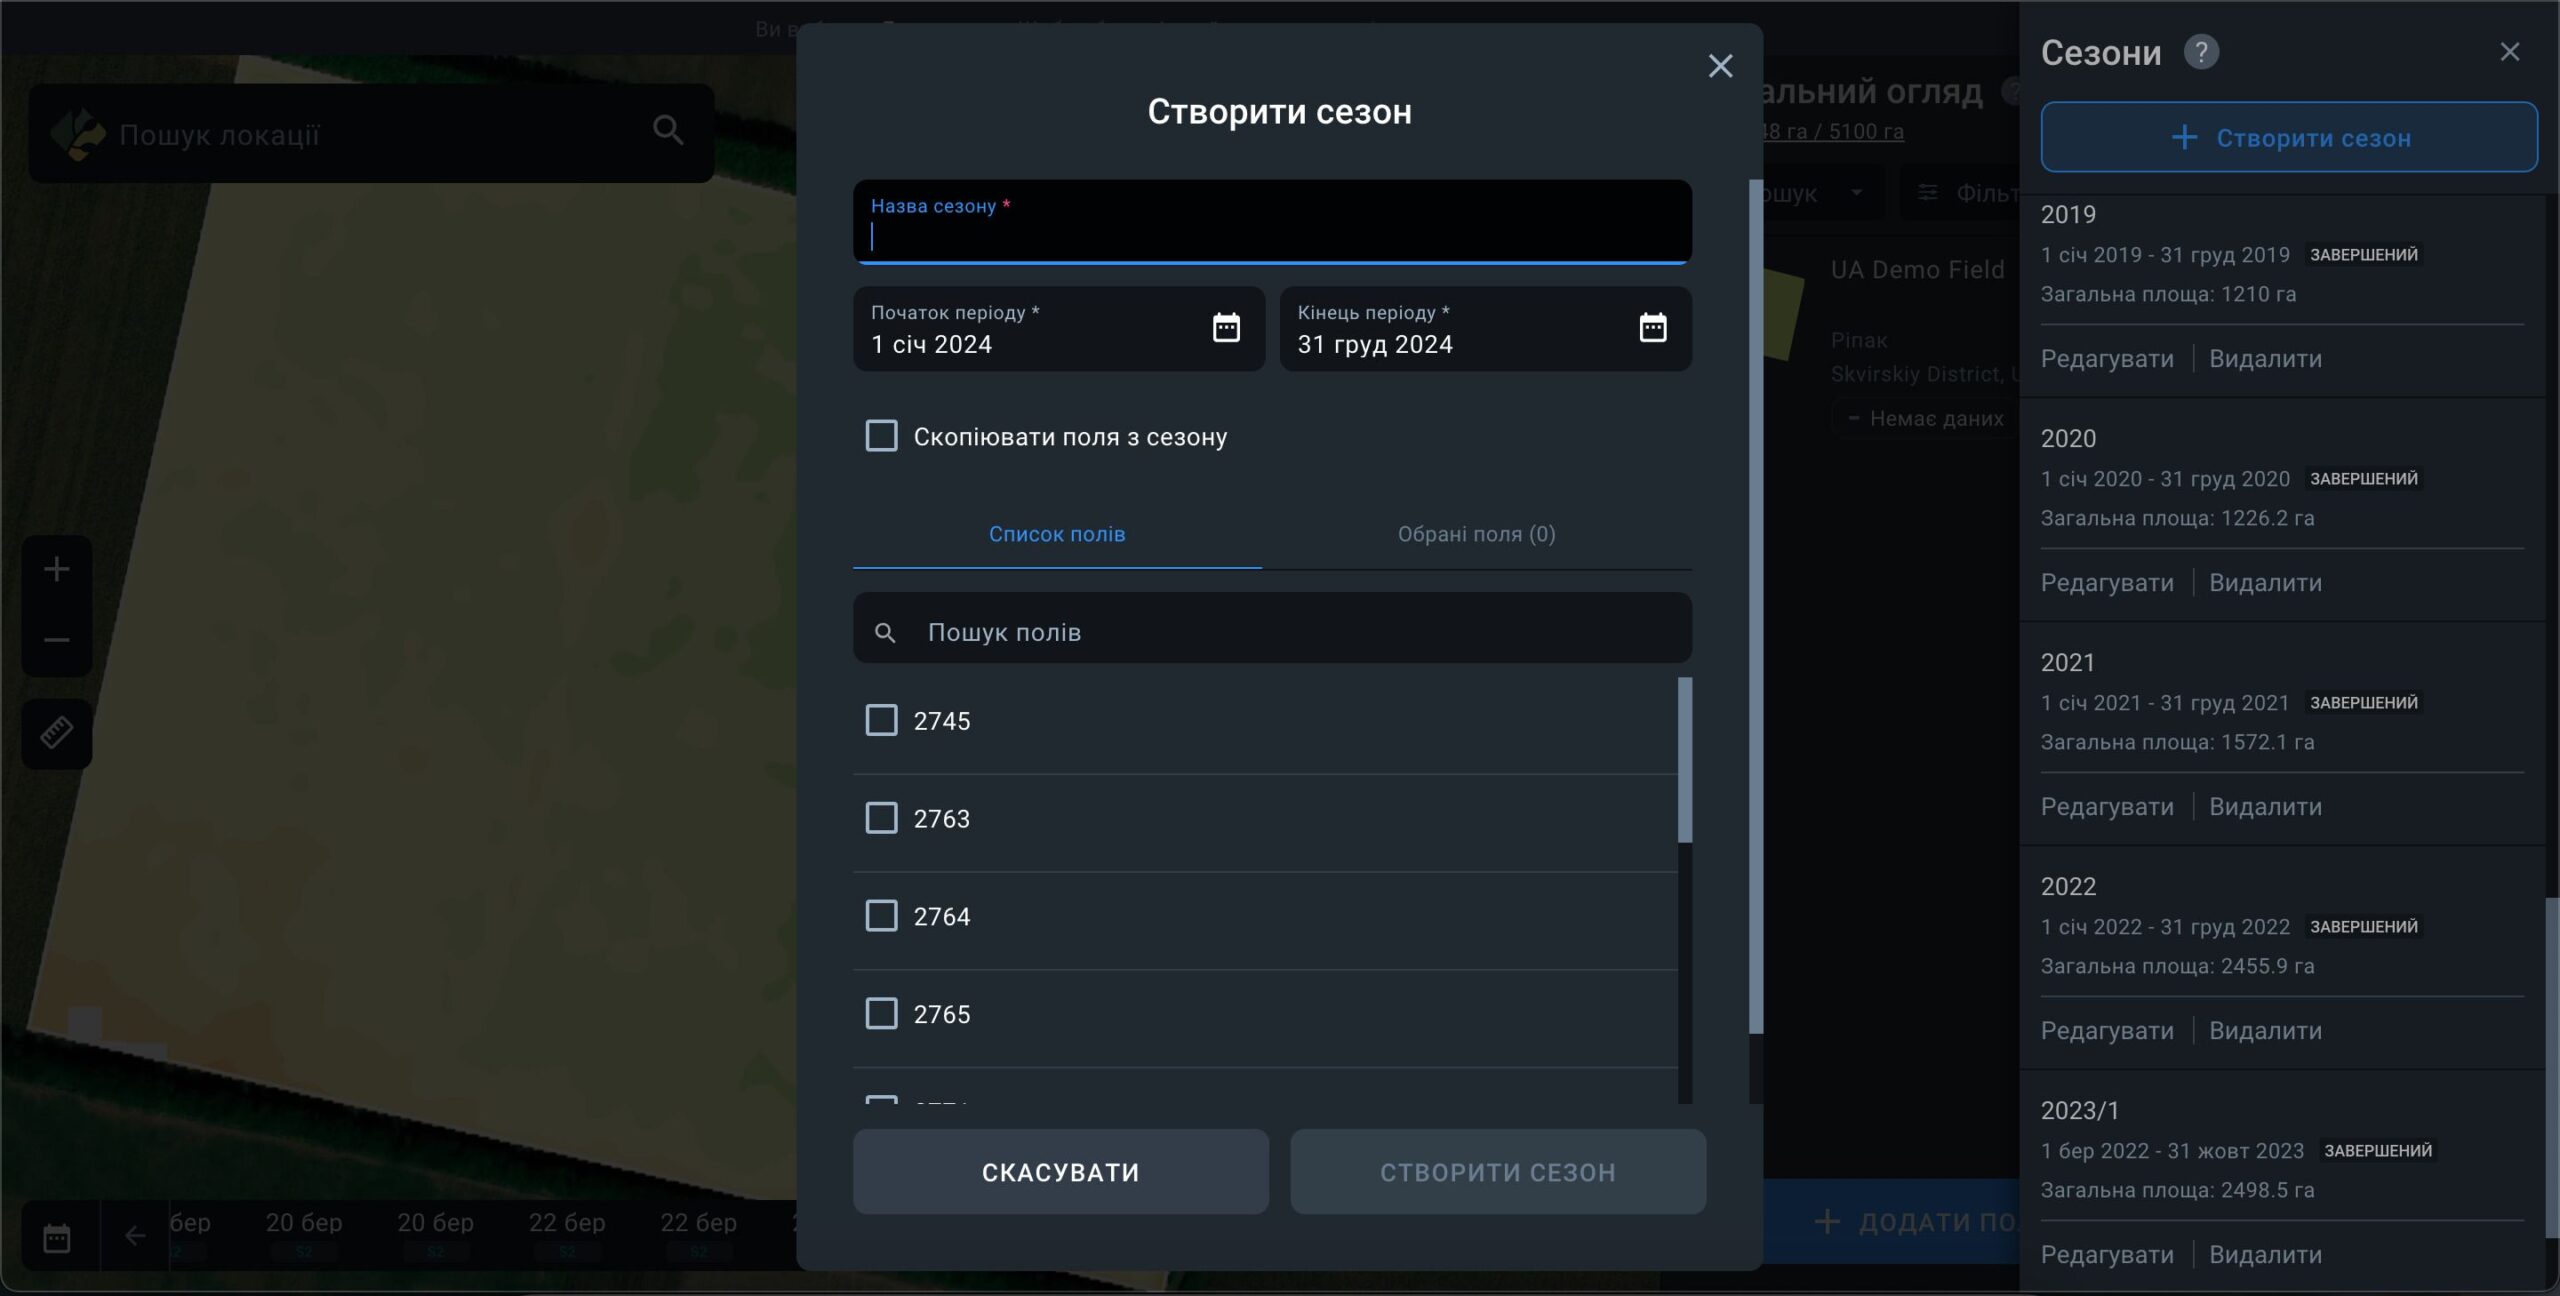Enable "Скопіювати поля з сезону" checkbox

coord(881,436)
